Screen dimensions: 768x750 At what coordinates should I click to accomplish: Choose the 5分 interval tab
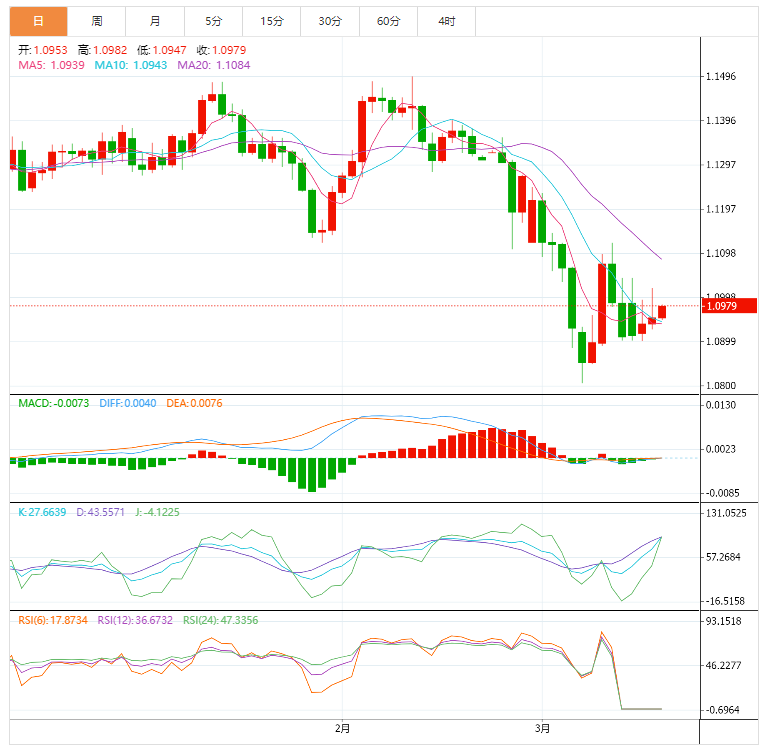pos(213,21)
